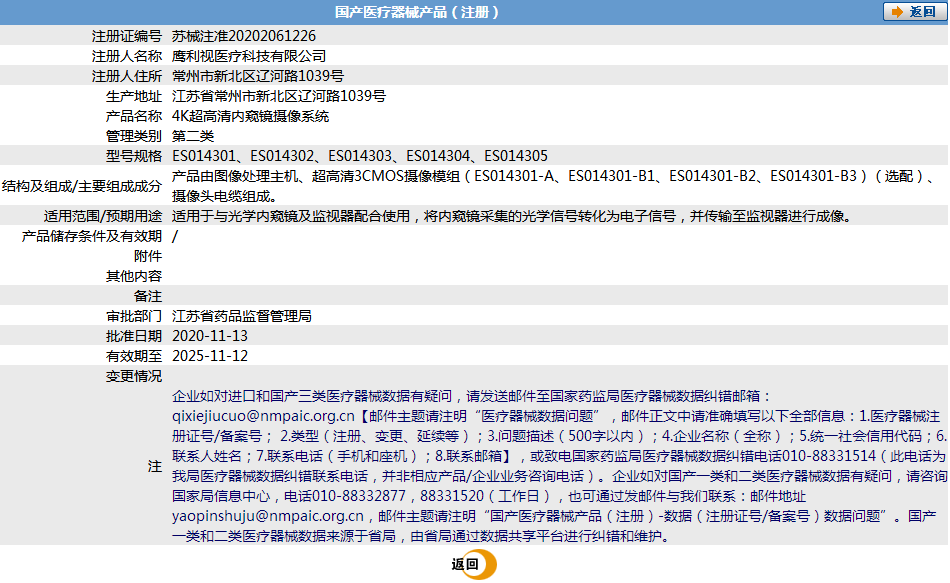Image resolution: width=950 pixels, height=583 pixels.
Task: Select expiry date 2025-11-12
Action: point(210,356)
